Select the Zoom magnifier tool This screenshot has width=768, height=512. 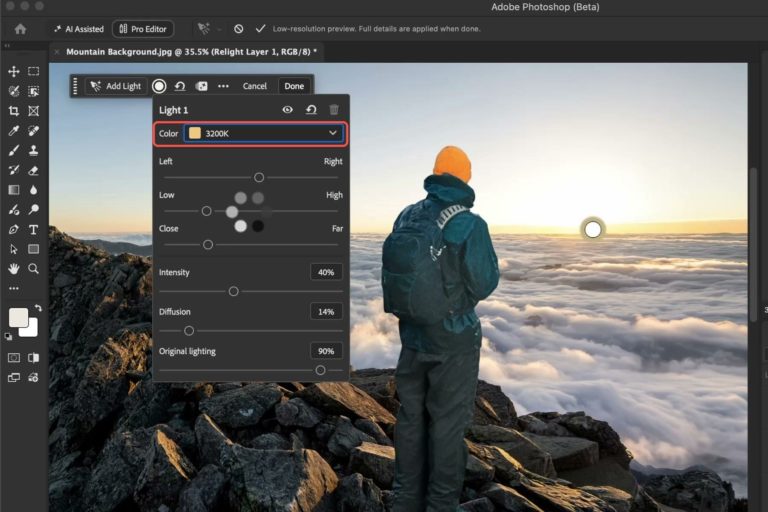click(x=33, y=268)
